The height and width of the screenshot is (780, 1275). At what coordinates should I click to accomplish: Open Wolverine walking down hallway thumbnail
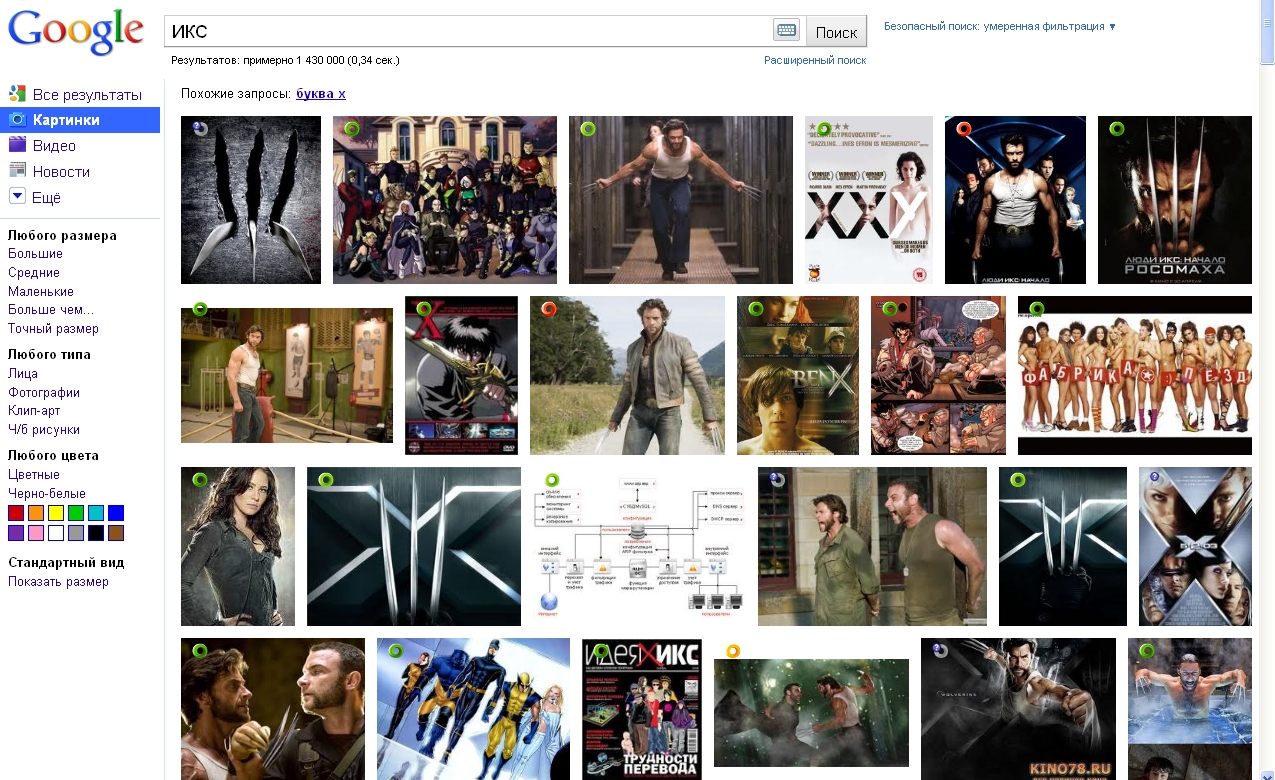coord(681,200)
